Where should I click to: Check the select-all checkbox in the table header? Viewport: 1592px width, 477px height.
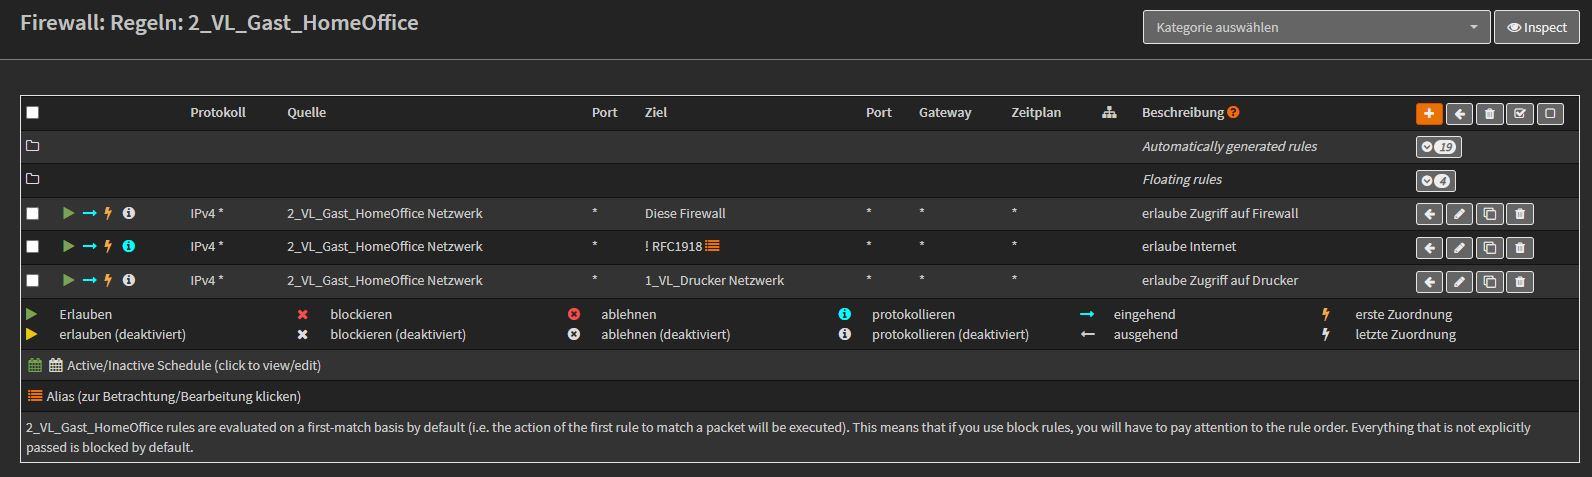pos(32,113)
